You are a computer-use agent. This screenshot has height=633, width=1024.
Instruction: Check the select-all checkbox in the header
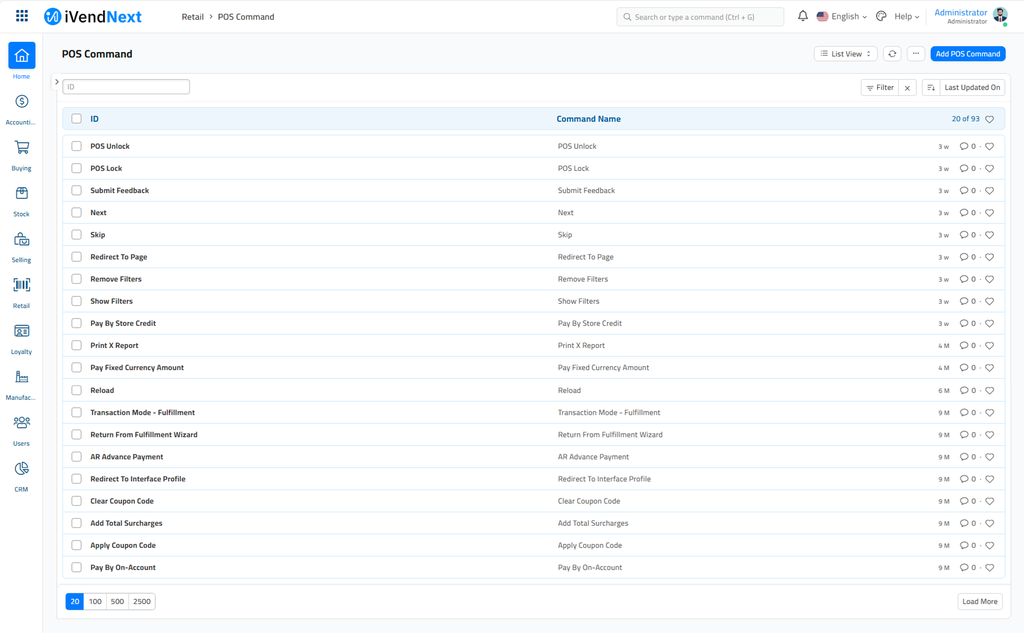coord(76,118)
